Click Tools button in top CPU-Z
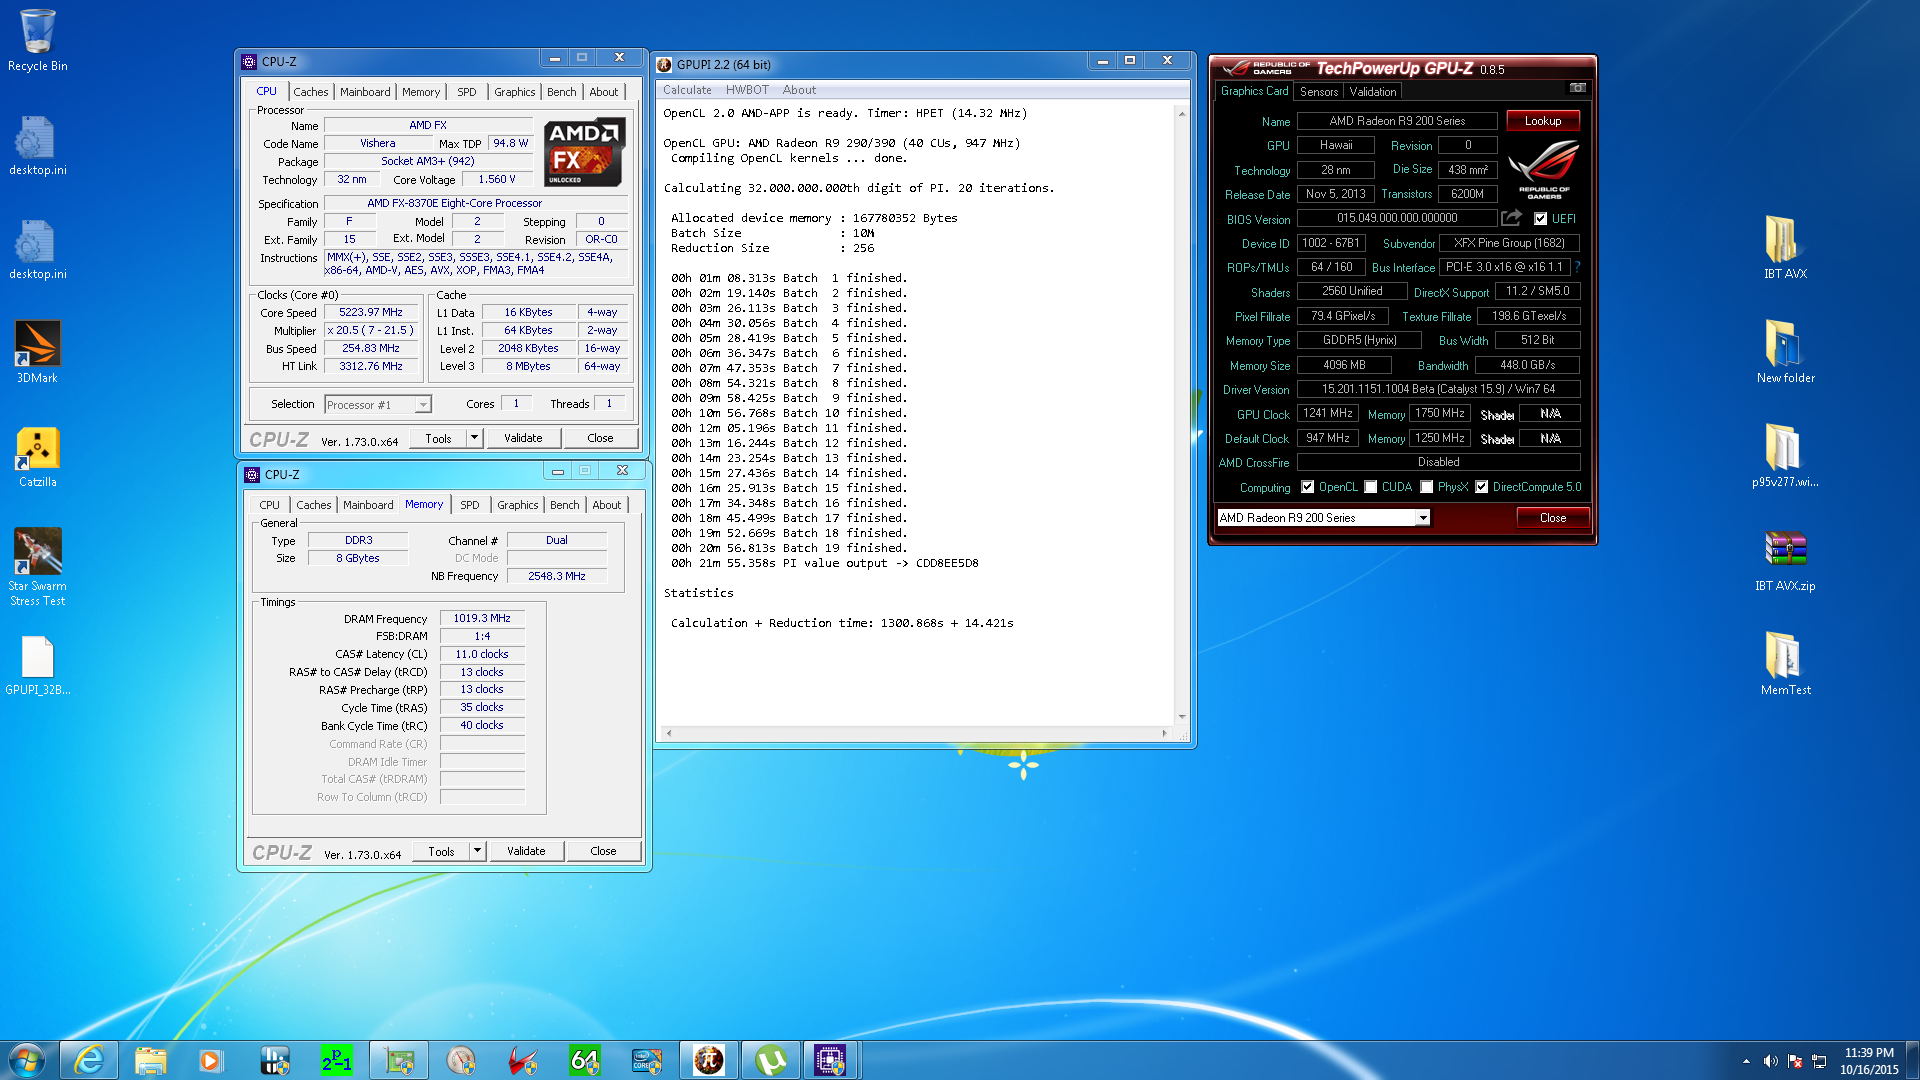This screenshot has height=1080, width=1920. point(438,438)
